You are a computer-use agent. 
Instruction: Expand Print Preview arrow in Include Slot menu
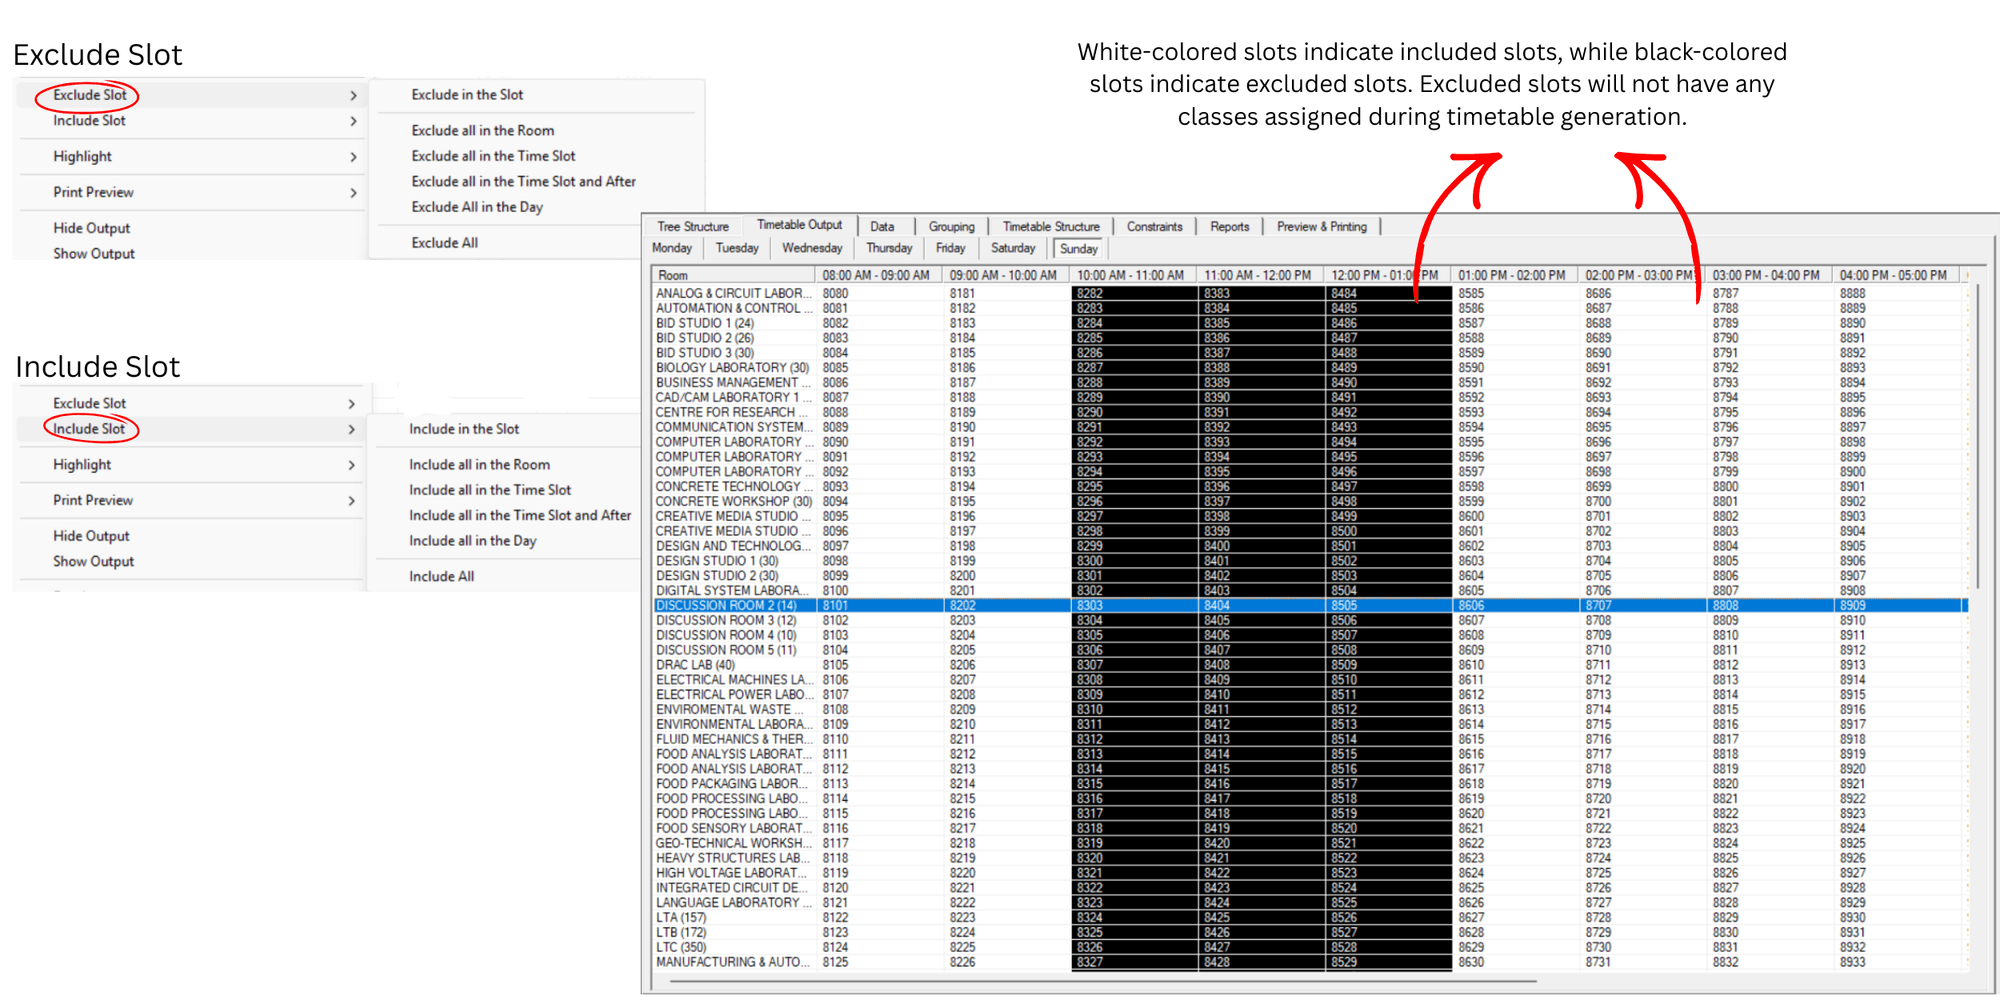351,501
